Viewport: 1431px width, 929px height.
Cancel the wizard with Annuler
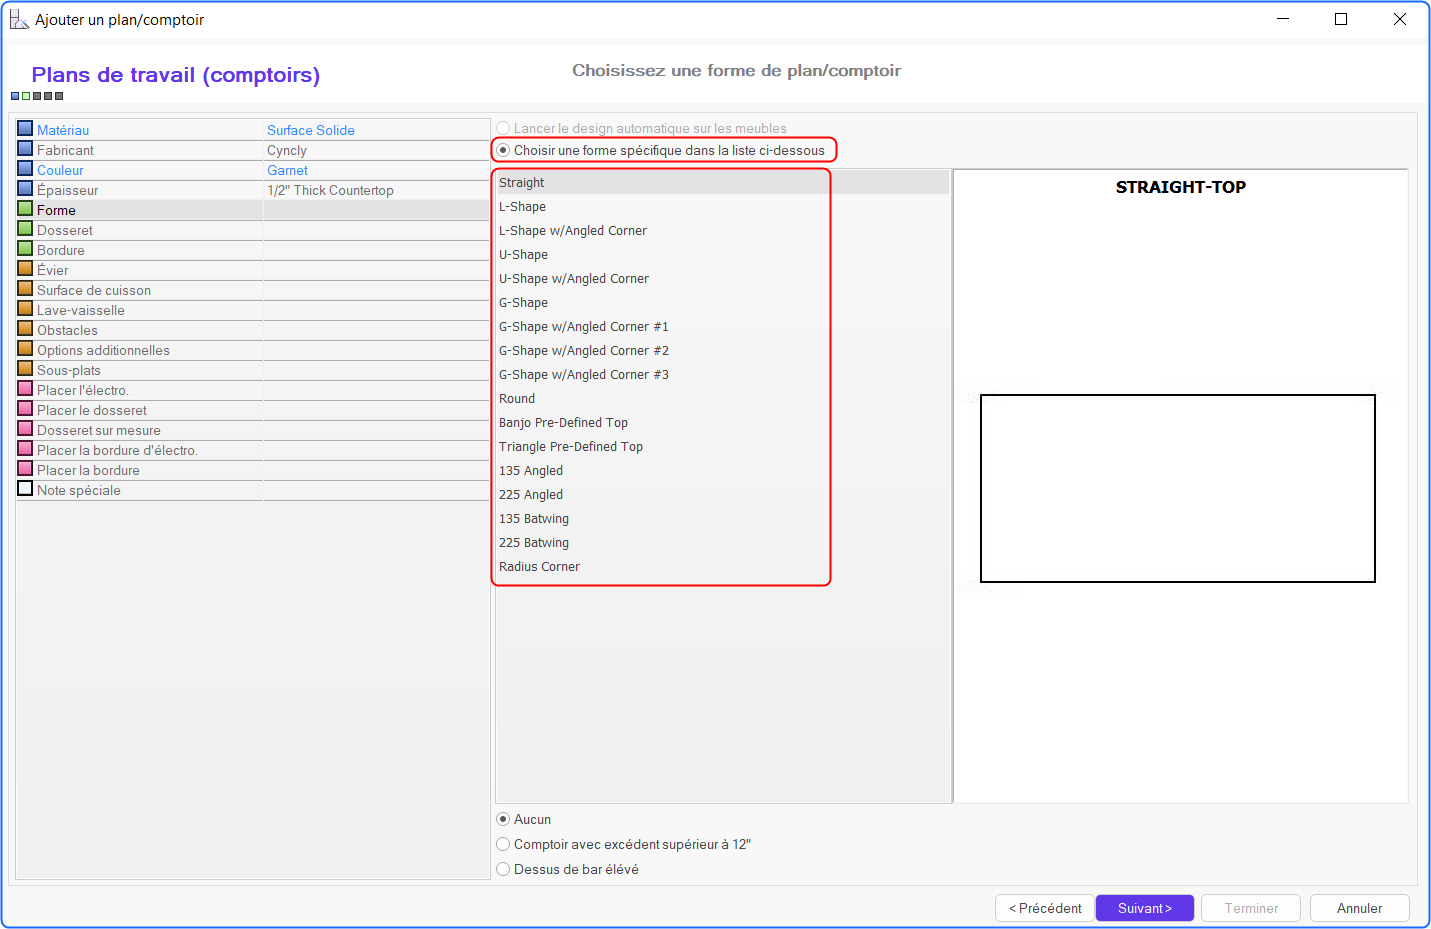pos(1360,908)
